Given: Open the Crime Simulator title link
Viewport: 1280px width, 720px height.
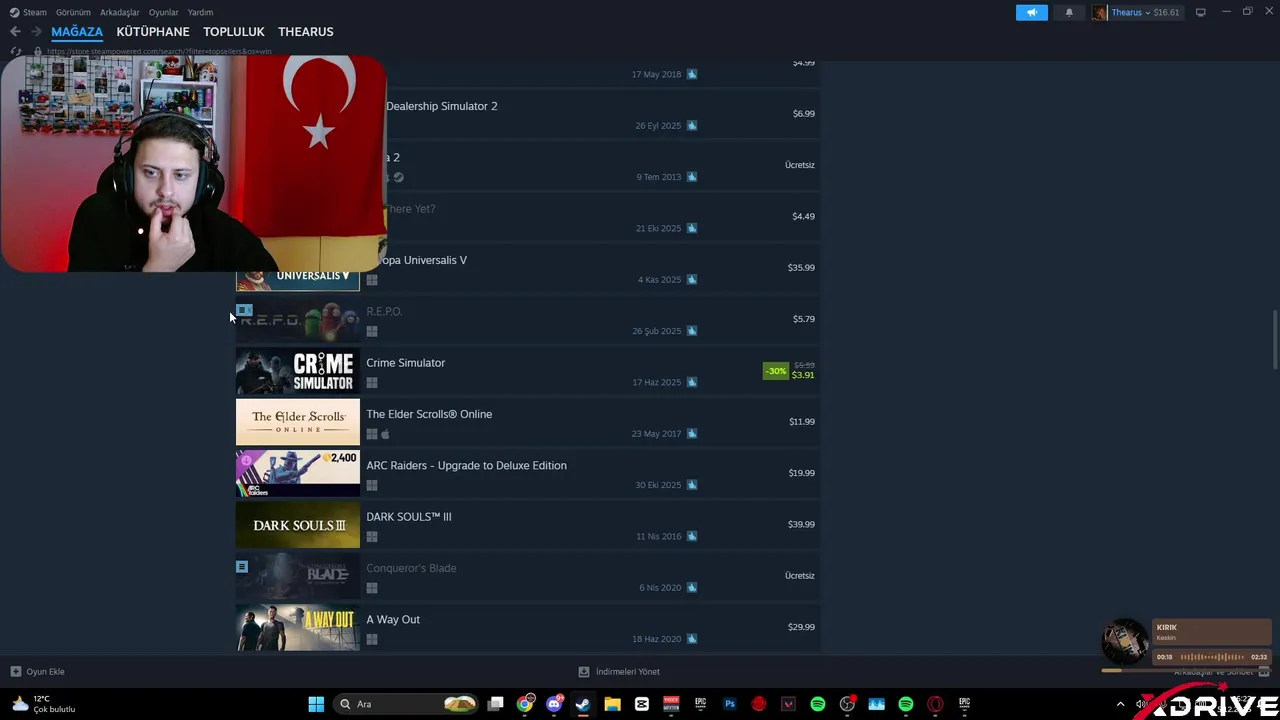Looking at the screenshot, I should (406, 363).
